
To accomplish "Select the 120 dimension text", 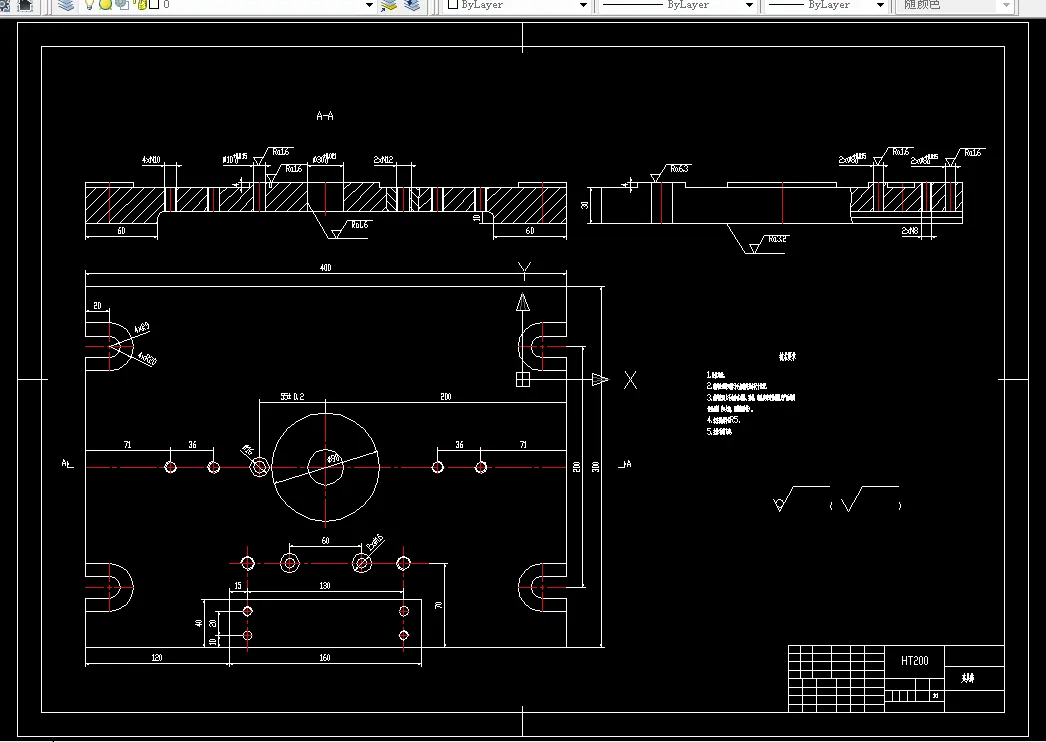I will [x=157, y=657].
